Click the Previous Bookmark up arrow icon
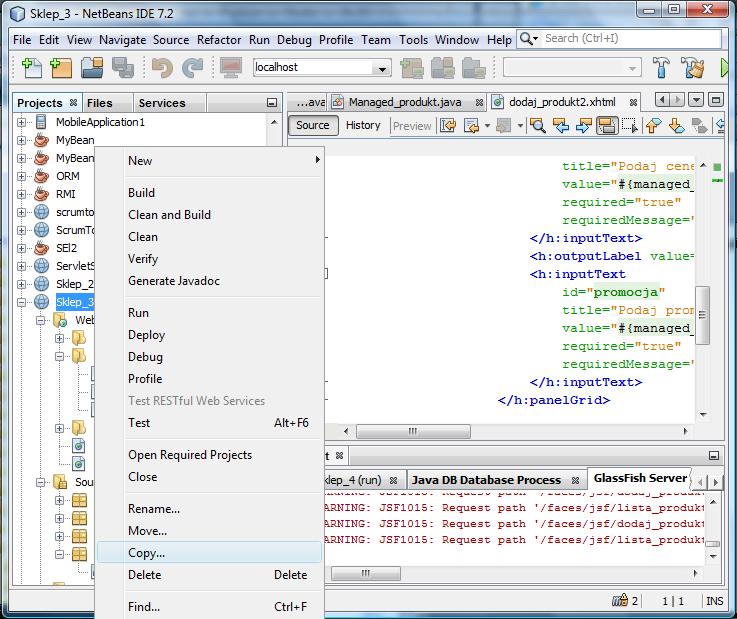Screen dimensions: 737x619 tap(654, 125)
